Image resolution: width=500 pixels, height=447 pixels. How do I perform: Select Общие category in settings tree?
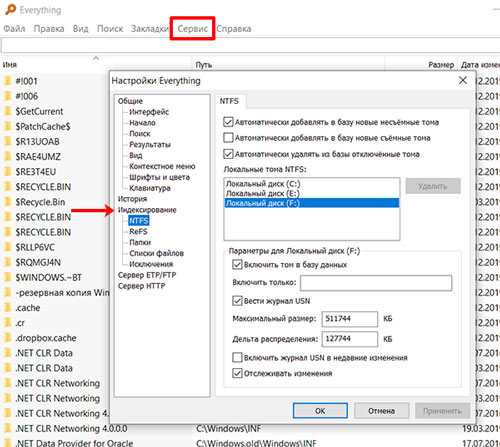pos(130,101)
